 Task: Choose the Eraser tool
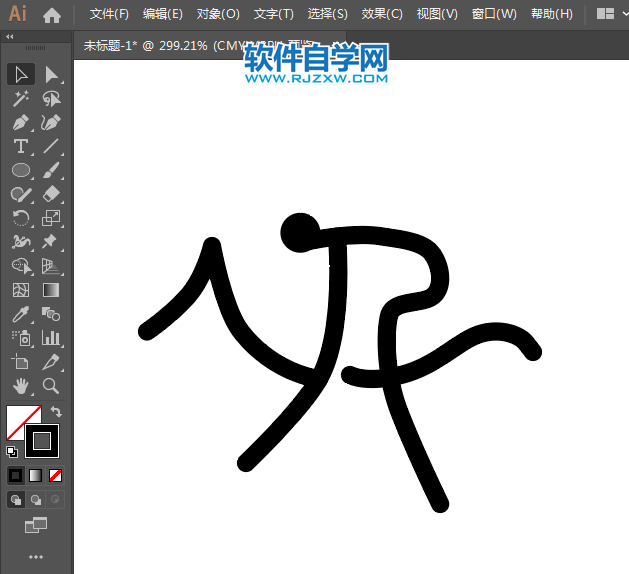(x=51, y=194)
